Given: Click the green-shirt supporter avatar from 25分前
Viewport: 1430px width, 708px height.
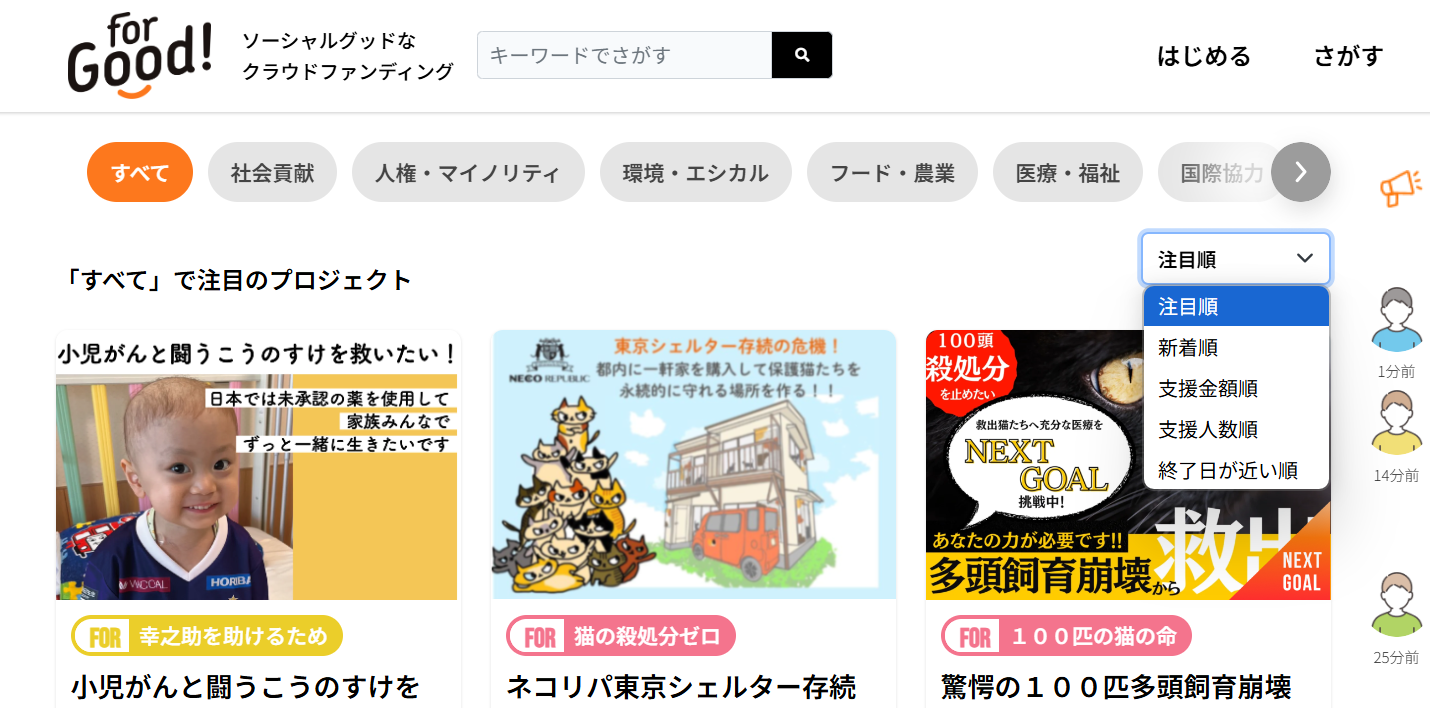Looking at the screenshot, I should coord(1396,605).
